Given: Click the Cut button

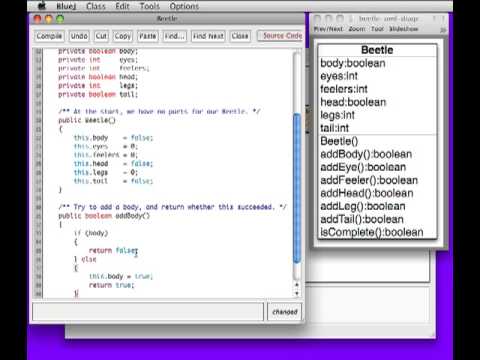Looking at the screenshot, I should tap(101, 36).
